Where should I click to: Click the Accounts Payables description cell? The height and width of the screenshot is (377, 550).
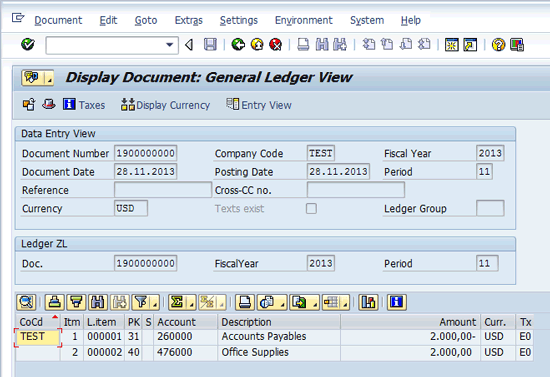coord(279,337)
